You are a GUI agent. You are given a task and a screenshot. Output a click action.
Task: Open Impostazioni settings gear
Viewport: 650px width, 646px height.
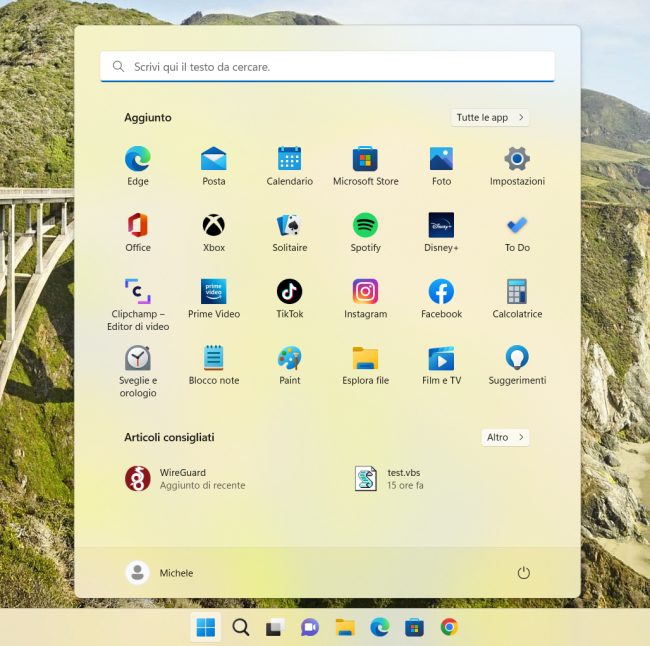pos(517,166)
